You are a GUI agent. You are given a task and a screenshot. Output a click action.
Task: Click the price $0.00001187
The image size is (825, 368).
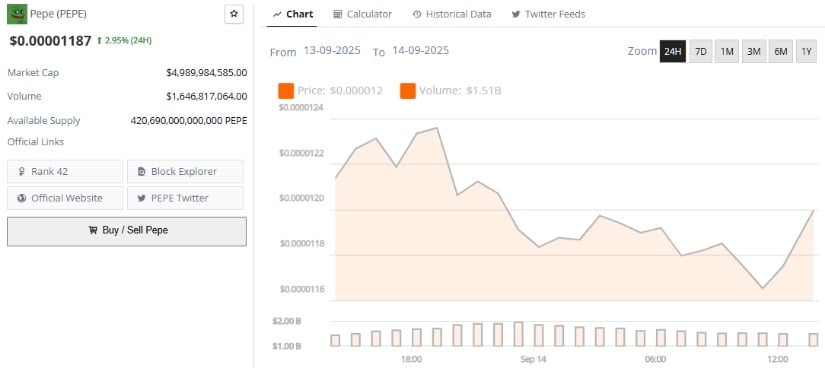pos(51,41)
